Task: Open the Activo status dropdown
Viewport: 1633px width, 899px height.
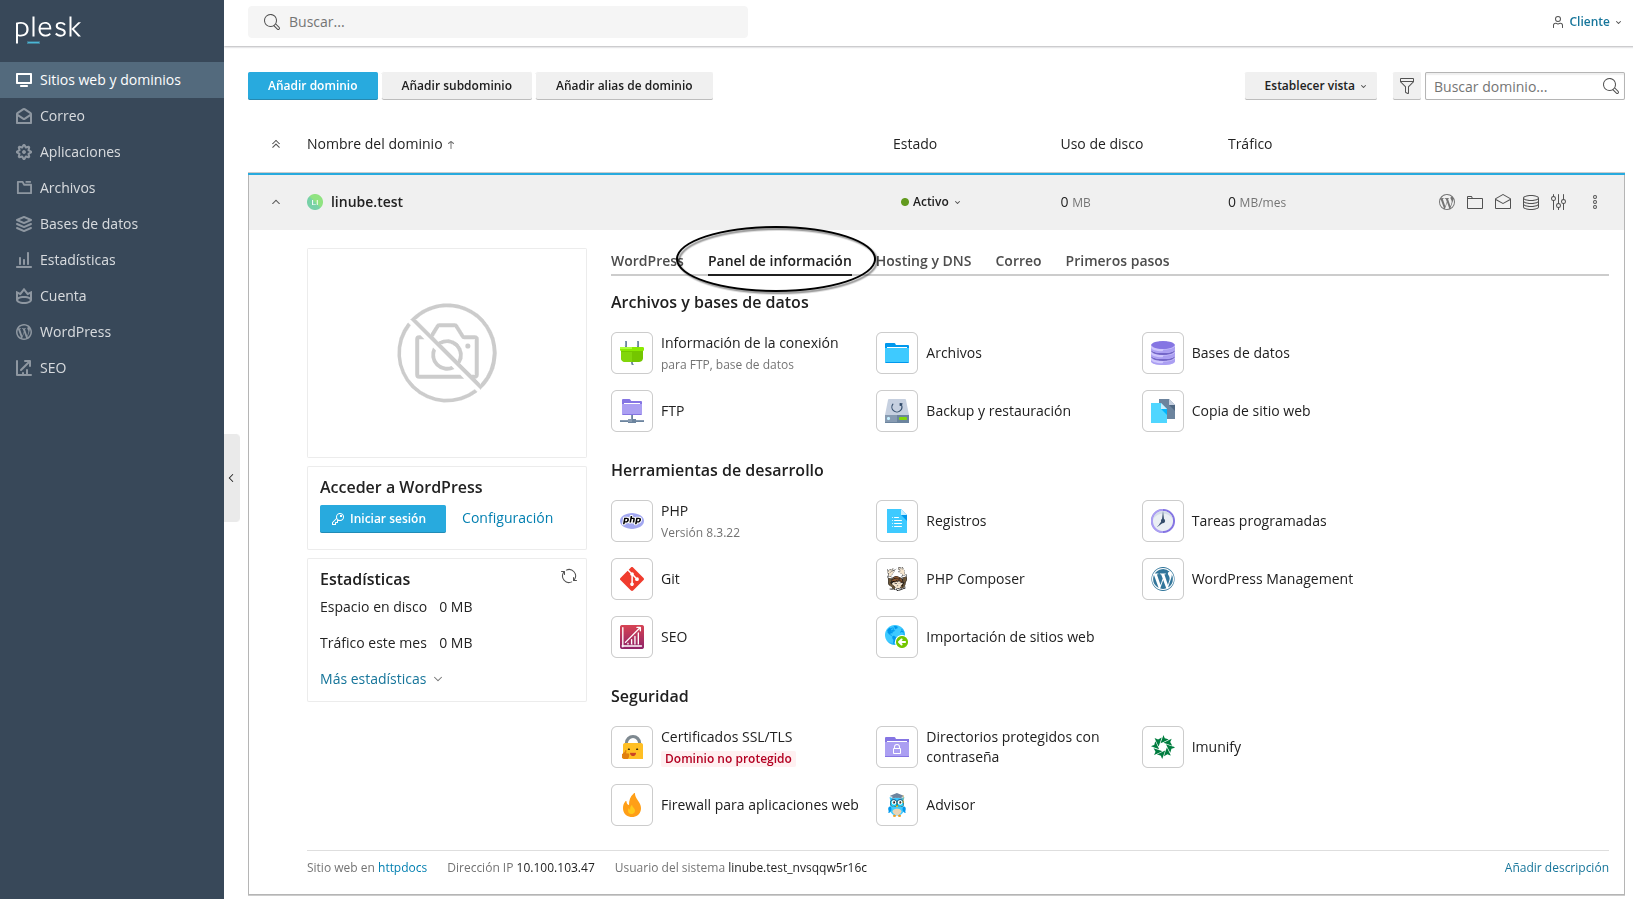Action: tap(931, 202)
